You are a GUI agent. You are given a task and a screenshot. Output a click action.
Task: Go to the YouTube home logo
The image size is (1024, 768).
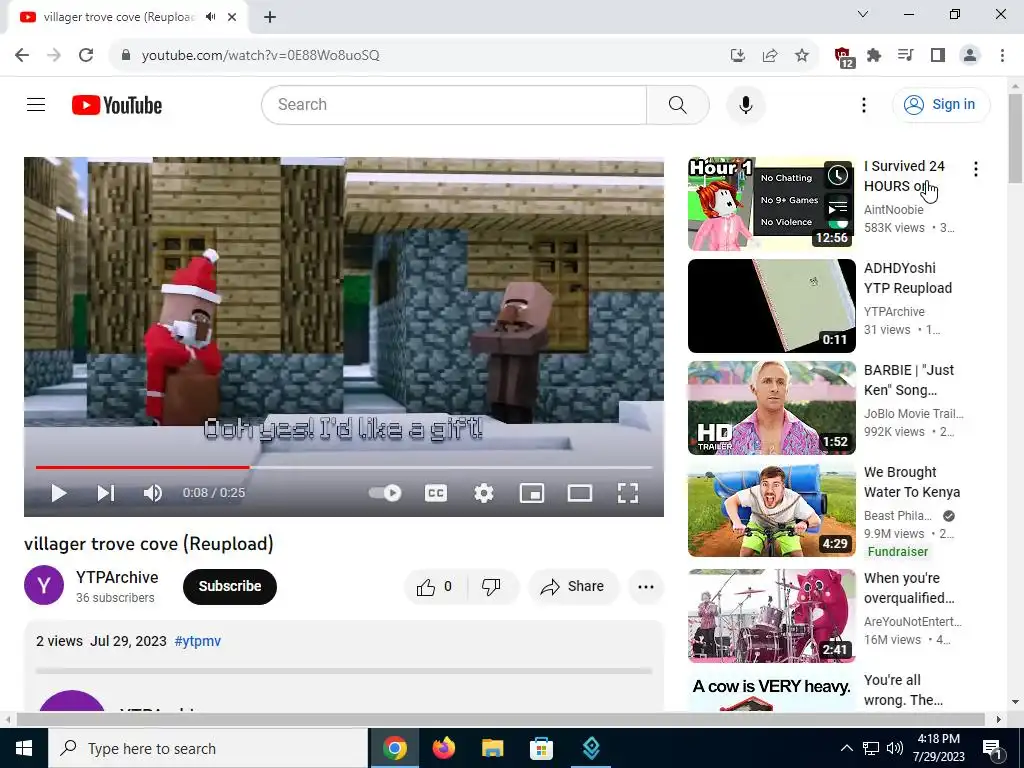click(117, 105)
